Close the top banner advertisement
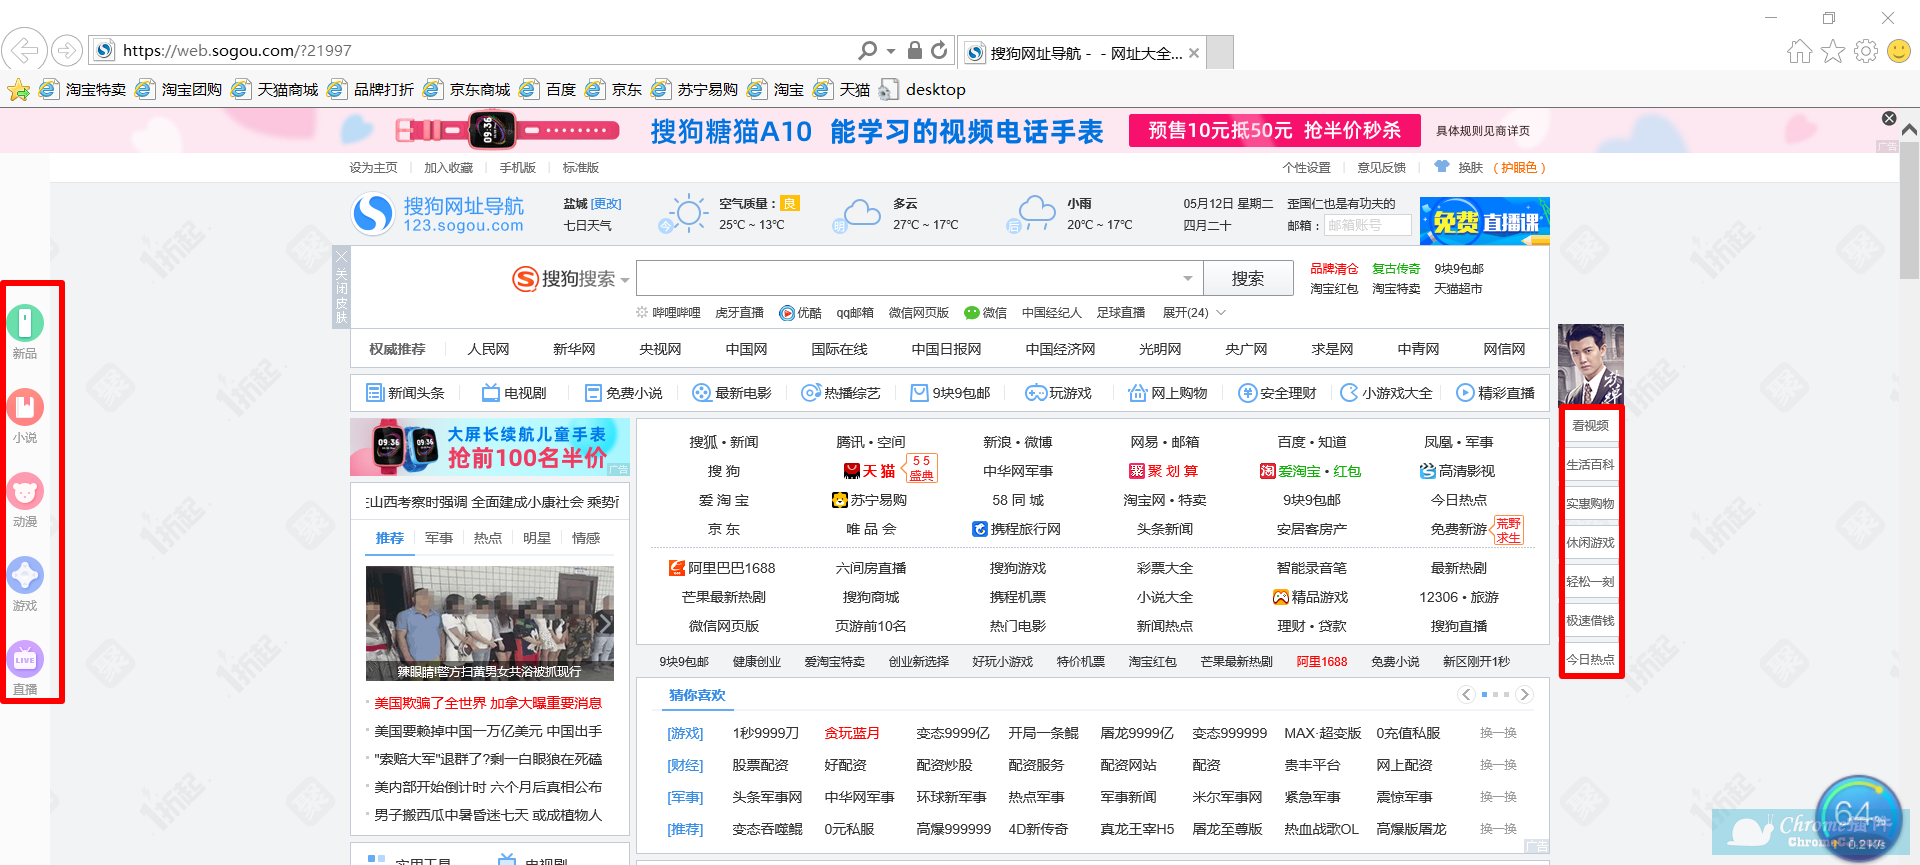Image resolution: width=1920 pixels, height=865 pixels. point(1889,118)
